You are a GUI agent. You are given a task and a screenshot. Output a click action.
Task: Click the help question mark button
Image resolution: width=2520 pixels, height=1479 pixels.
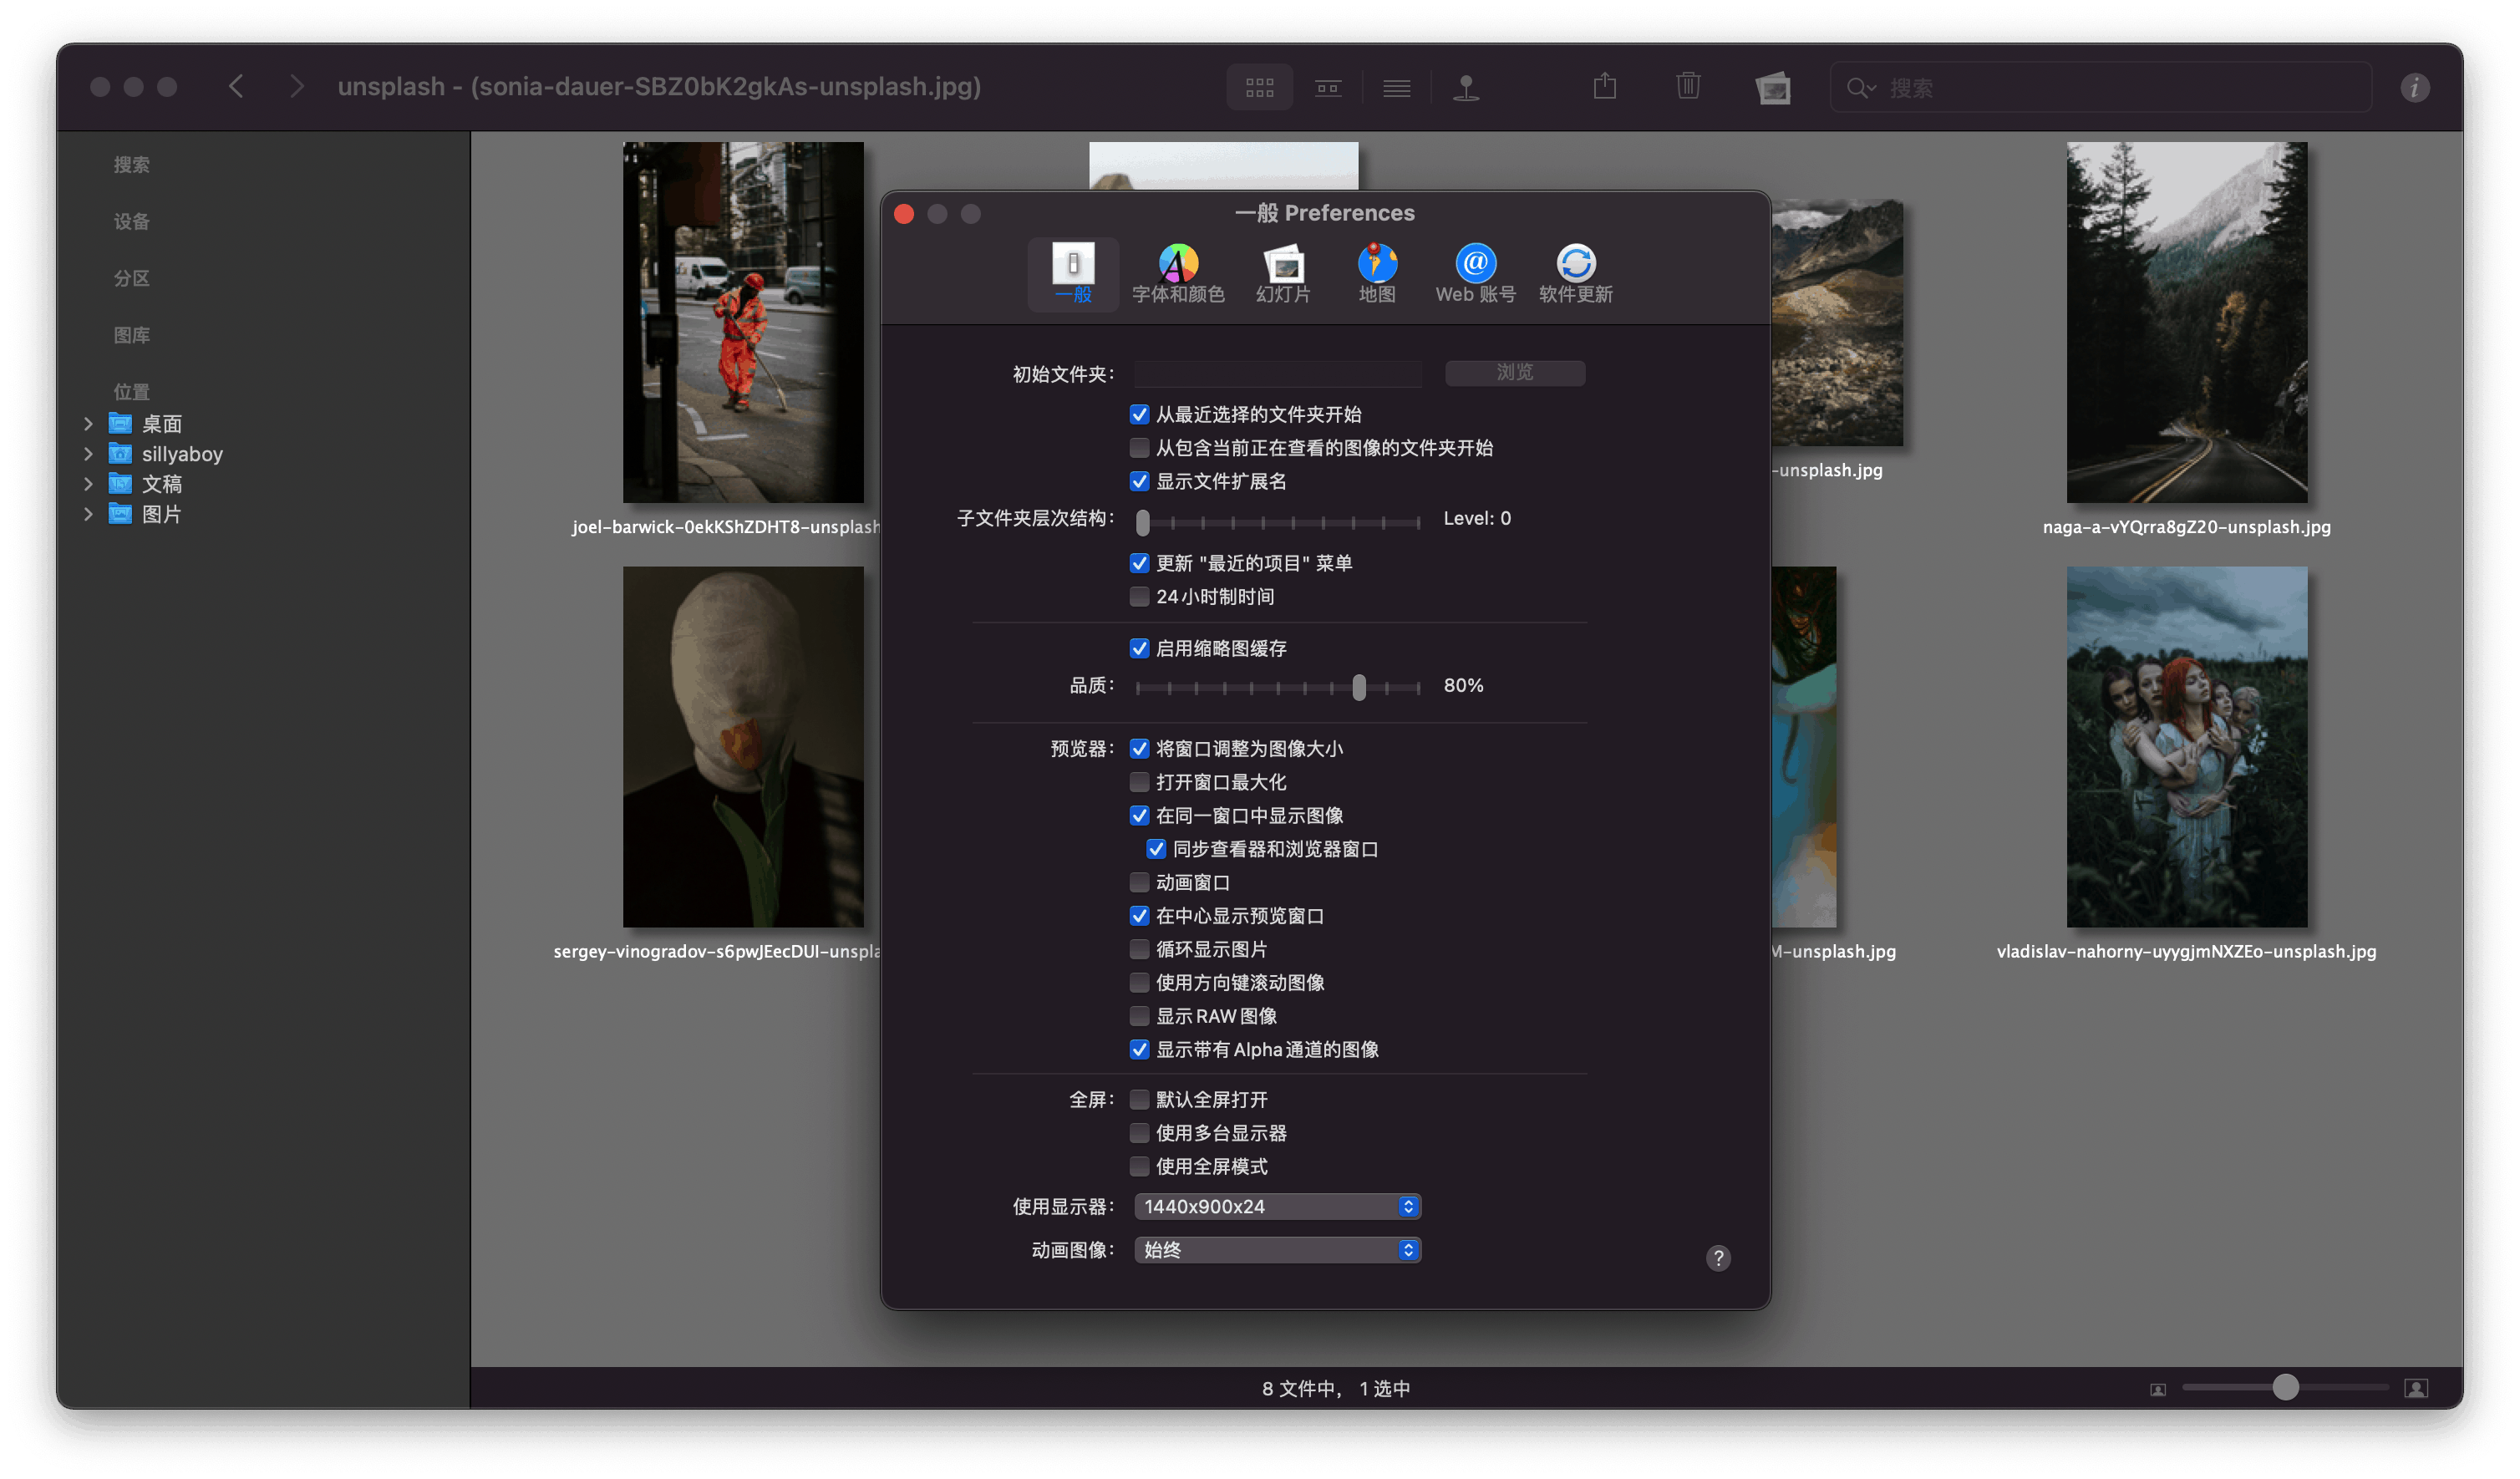(x=1718, y=1258)
